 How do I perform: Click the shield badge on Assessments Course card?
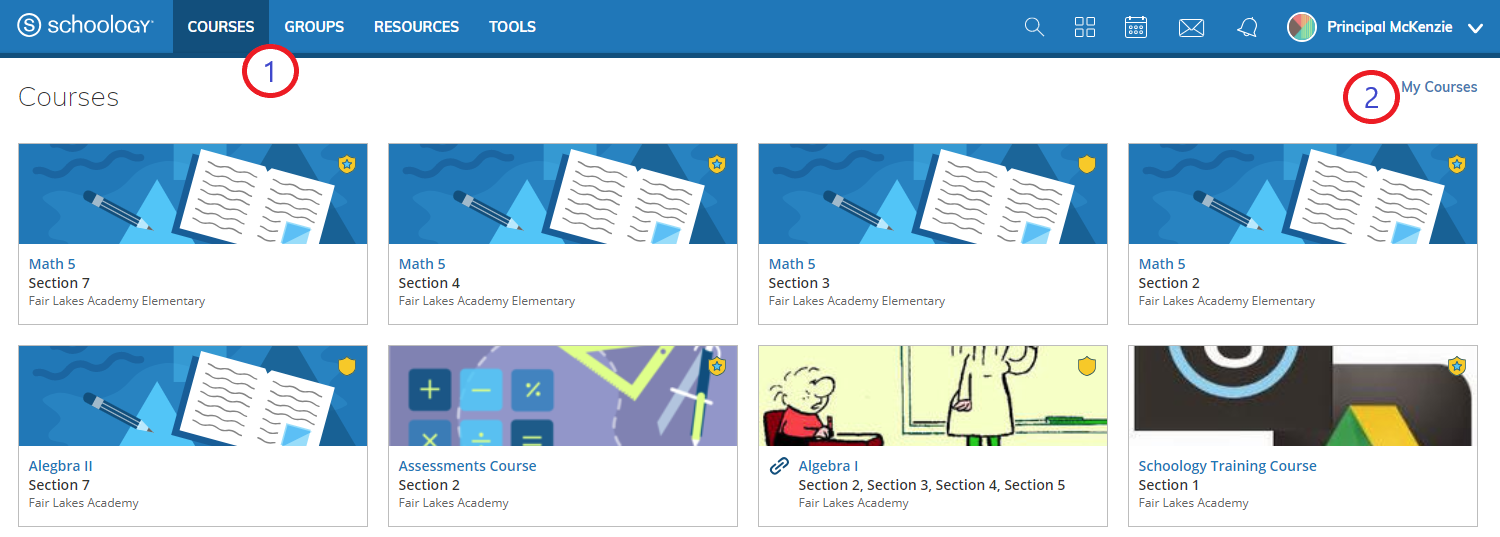click(717, 366)
